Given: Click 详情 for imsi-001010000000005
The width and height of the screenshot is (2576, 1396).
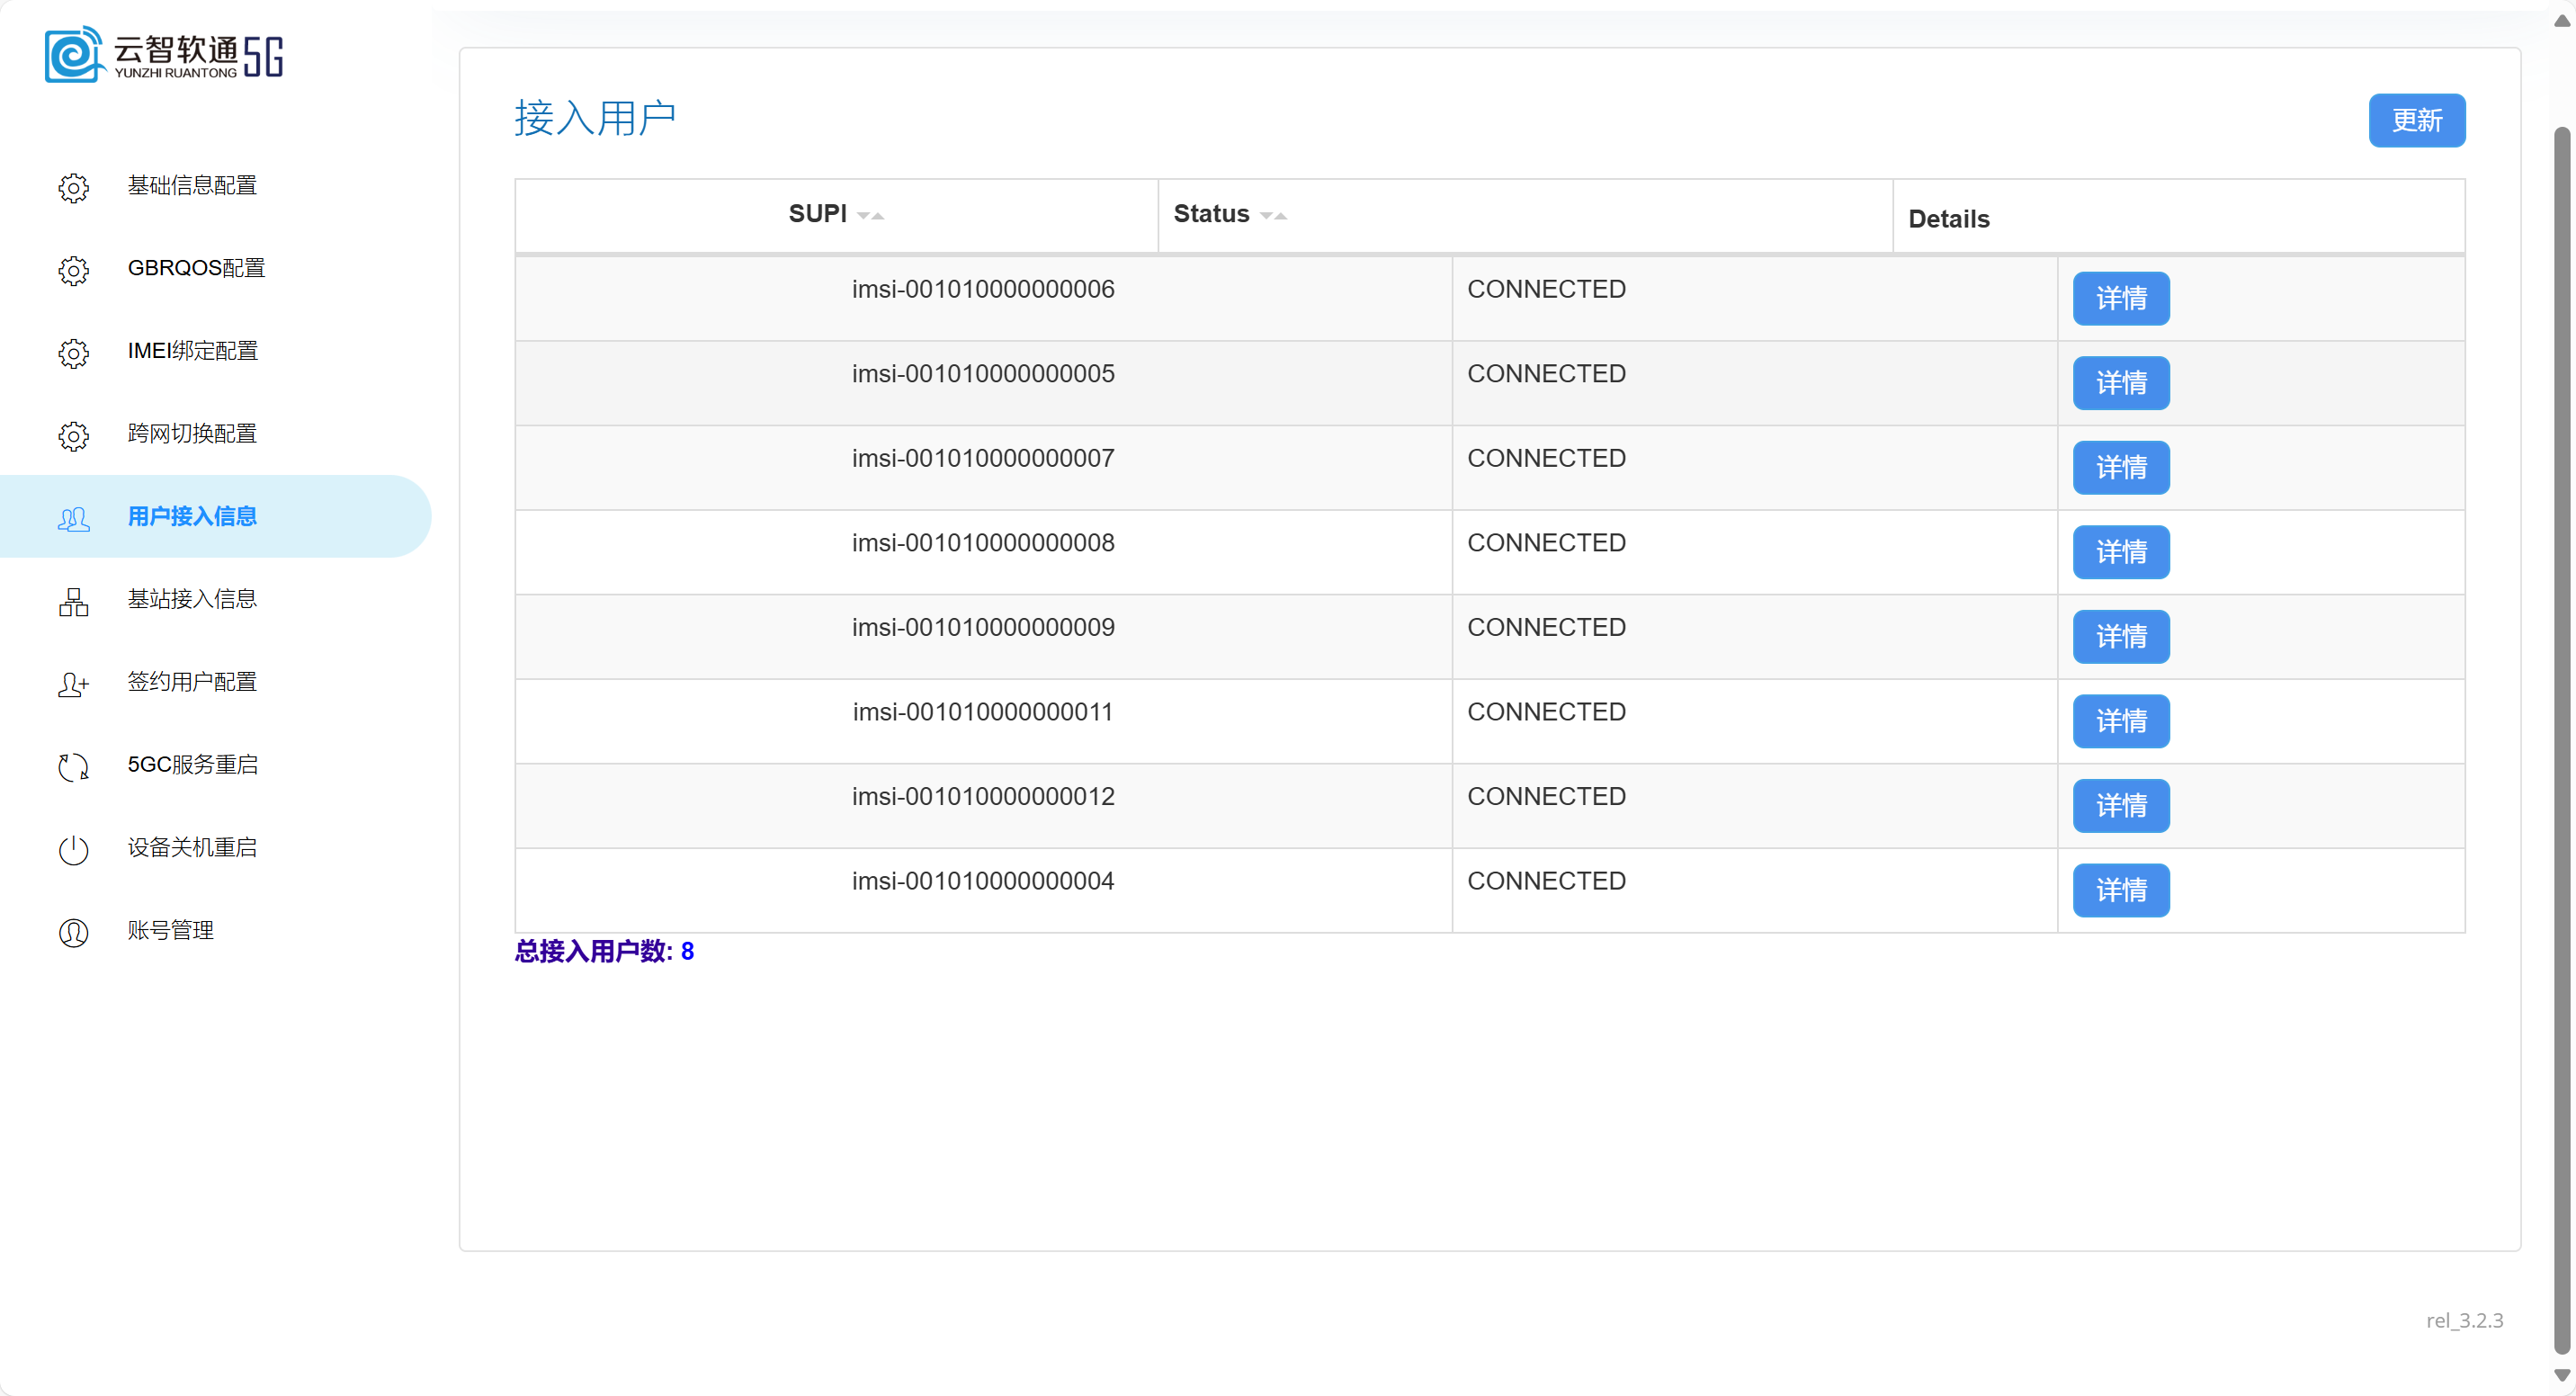Looking at the screenshot, I should pos(2120,383).
